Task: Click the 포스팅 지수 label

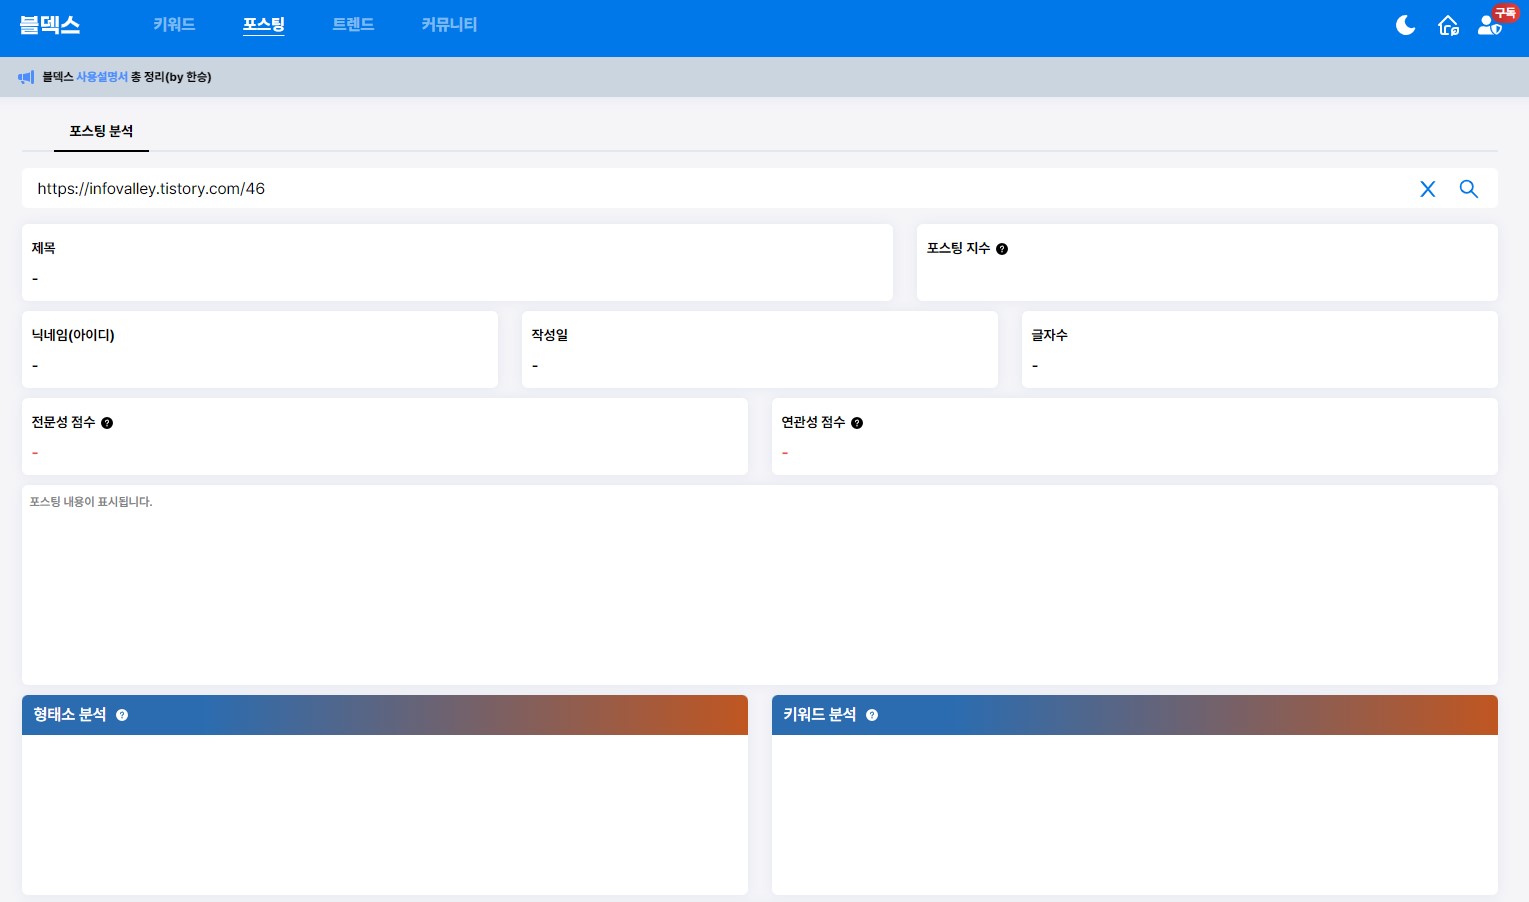Action: [x=958, y=248]
